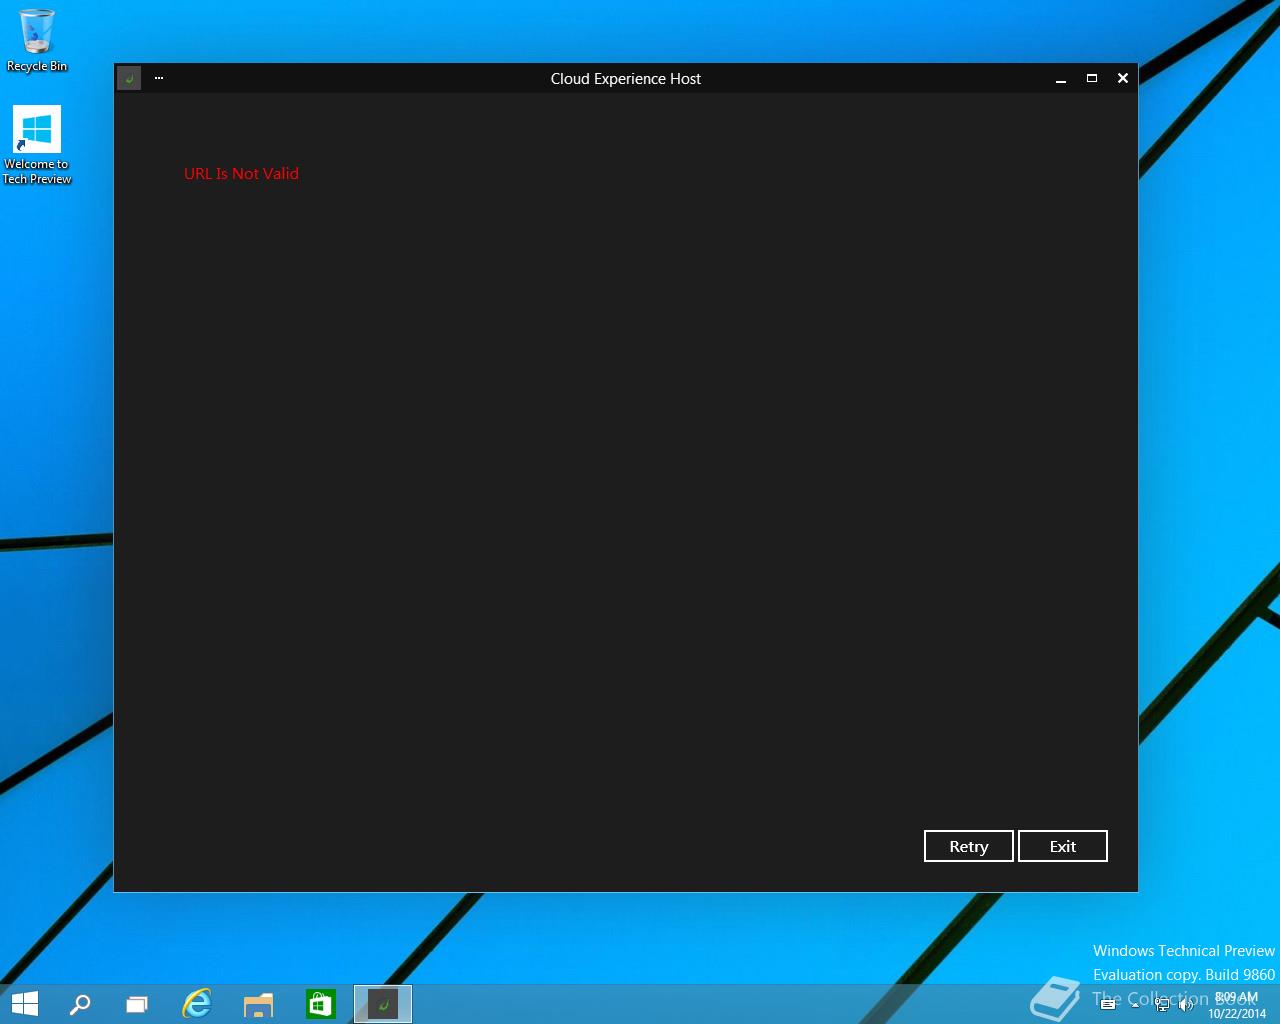Close the Cloud Experience Host window

1123,78
